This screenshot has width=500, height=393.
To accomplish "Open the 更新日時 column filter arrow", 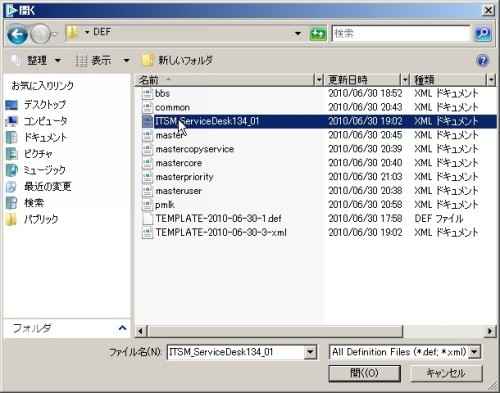I will 405,80.
